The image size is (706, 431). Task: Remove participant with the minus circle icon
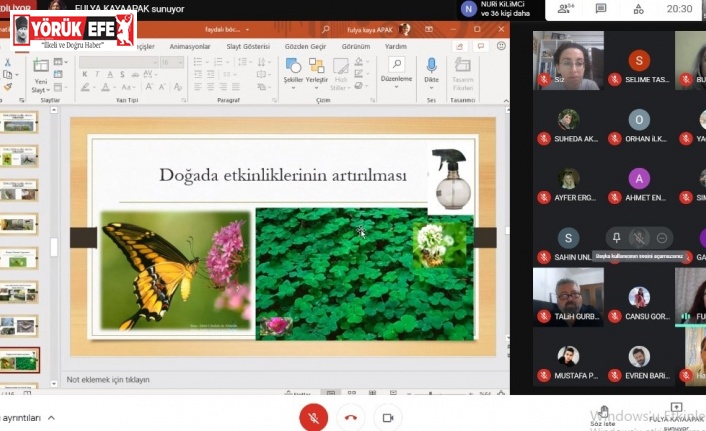pos(661,238)
